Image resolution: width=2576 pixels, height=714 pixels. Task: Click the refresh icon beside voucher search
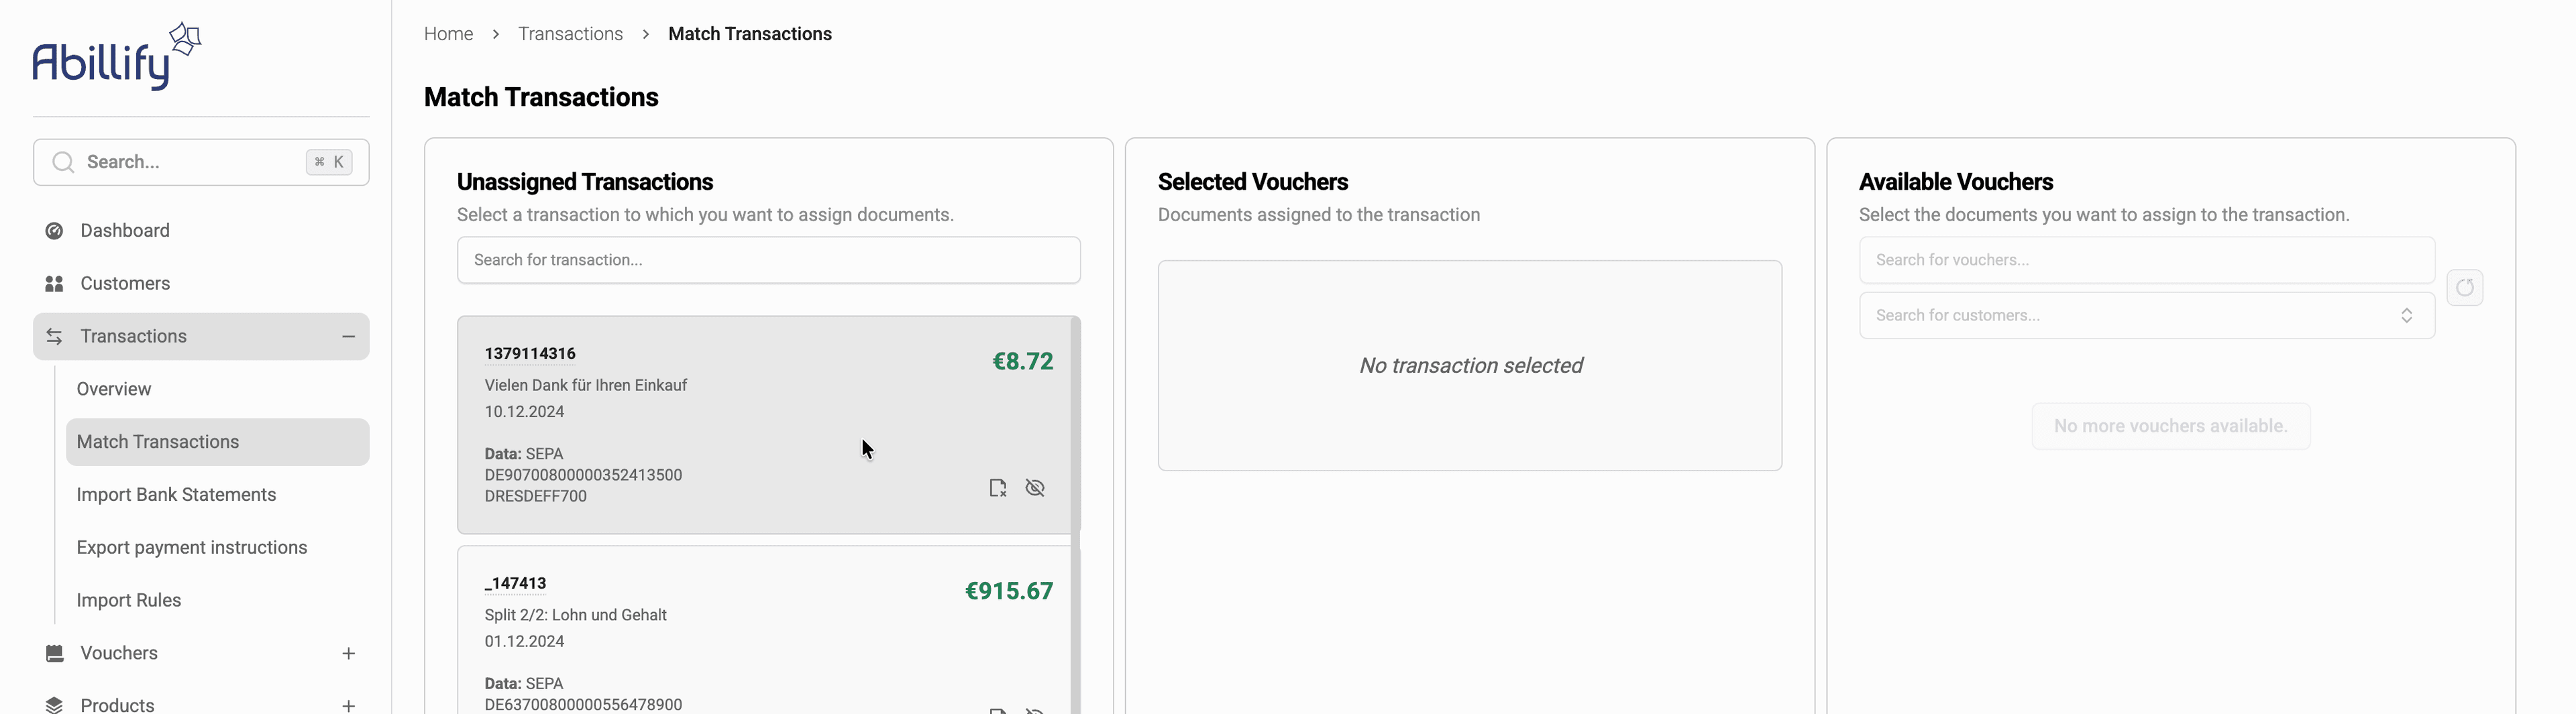point(2464,288)
